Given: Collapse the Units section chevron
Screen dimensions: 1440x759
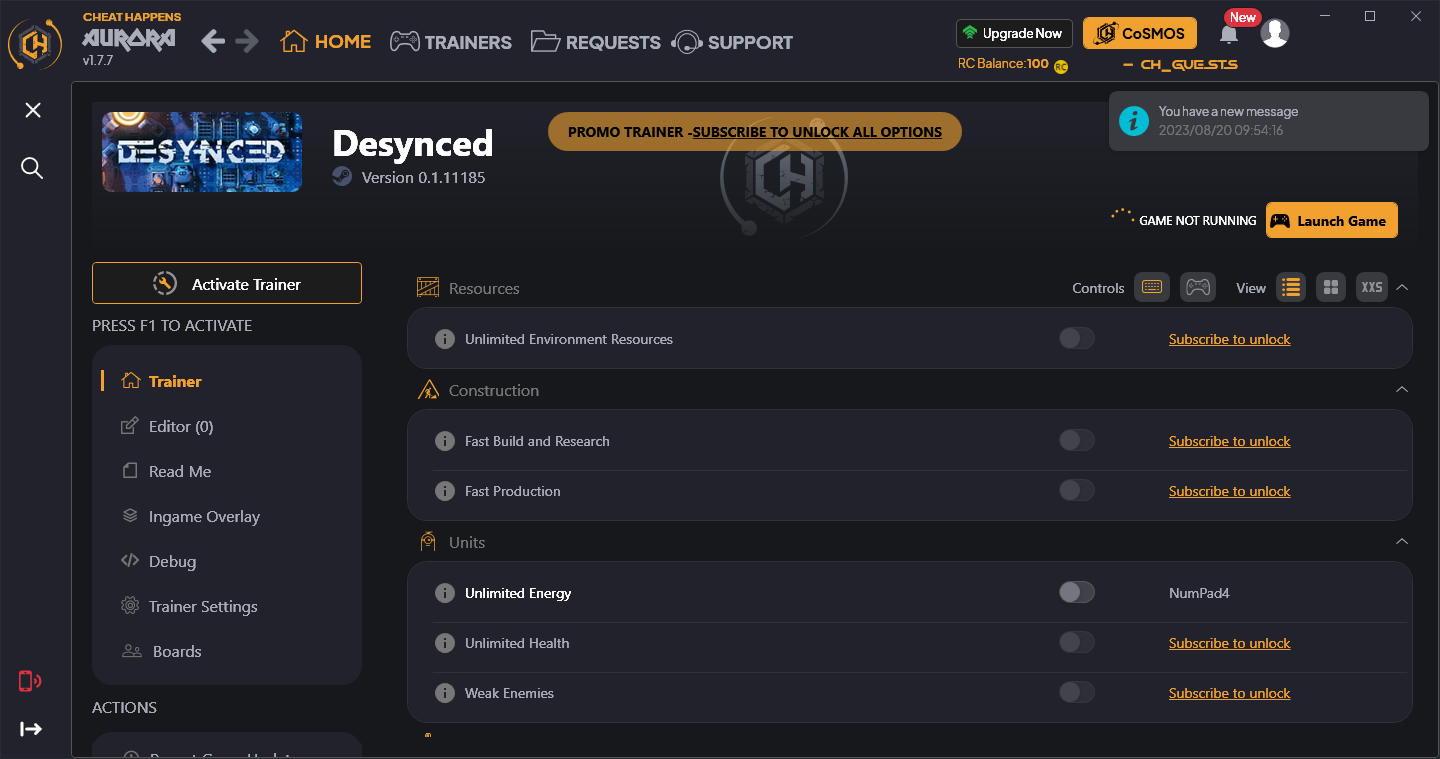Looking at the screenshot, I should (x=1402, y=541).
